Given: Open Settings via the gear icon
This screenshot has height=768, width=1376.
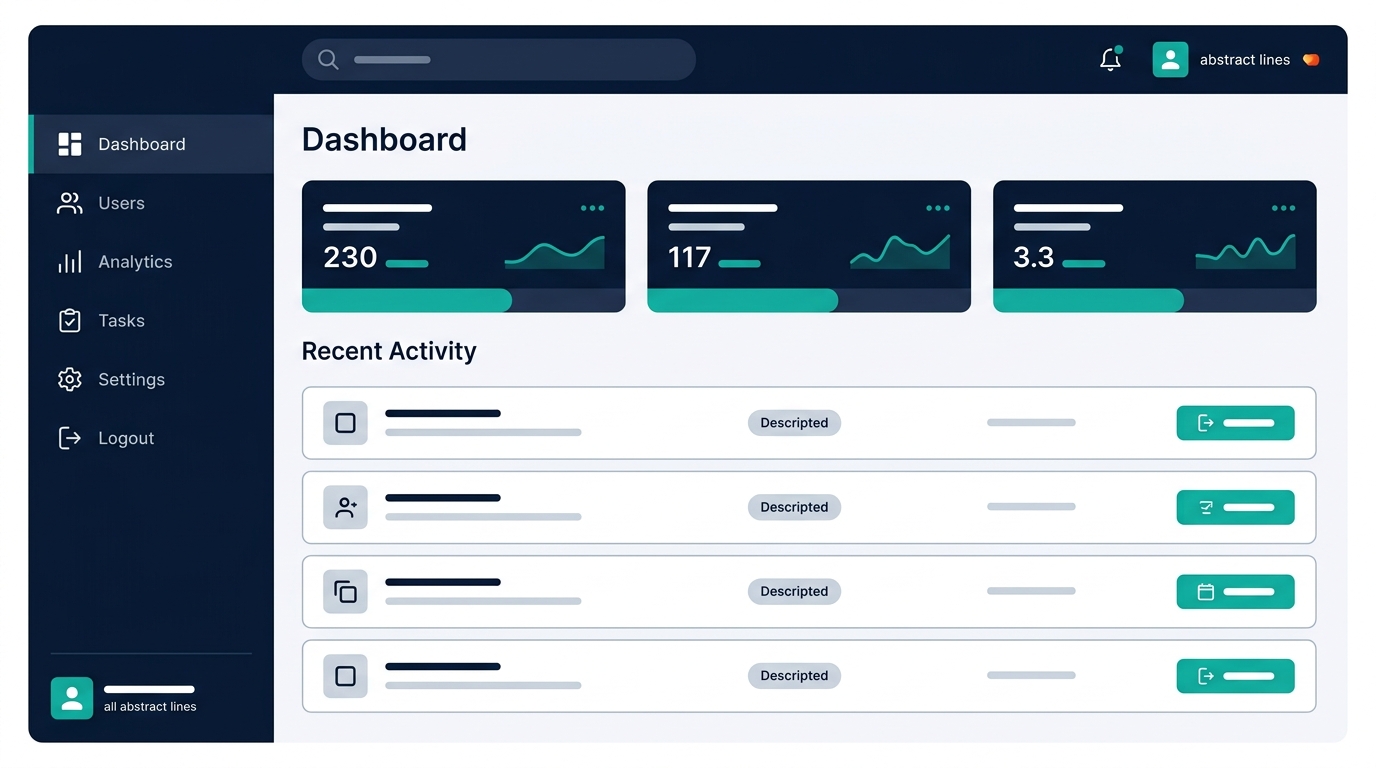Looking at the screenshot, I should pos(69,380).
